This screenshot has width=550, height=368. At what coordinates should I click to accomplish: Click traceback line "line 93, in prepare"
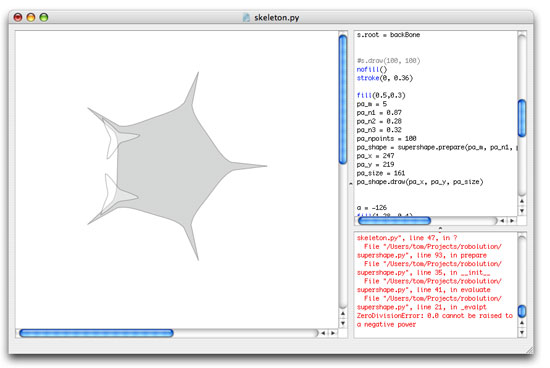point(422,255)
